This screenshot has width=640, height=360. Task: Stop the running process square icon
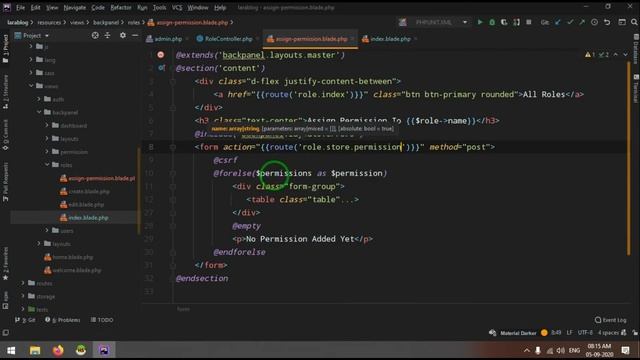(x=529, y=22)
